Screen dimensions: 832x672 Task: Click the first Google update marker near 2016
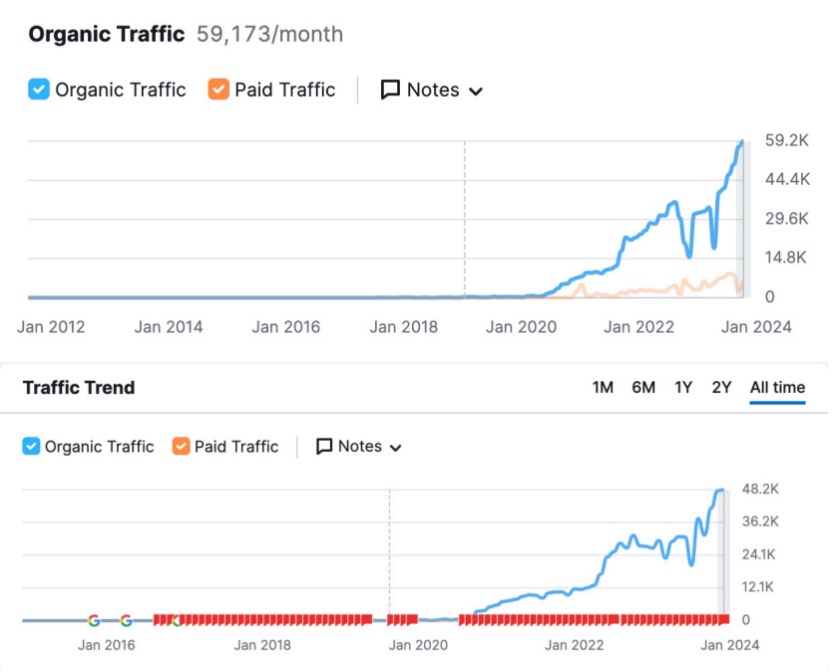pos(94,620)
